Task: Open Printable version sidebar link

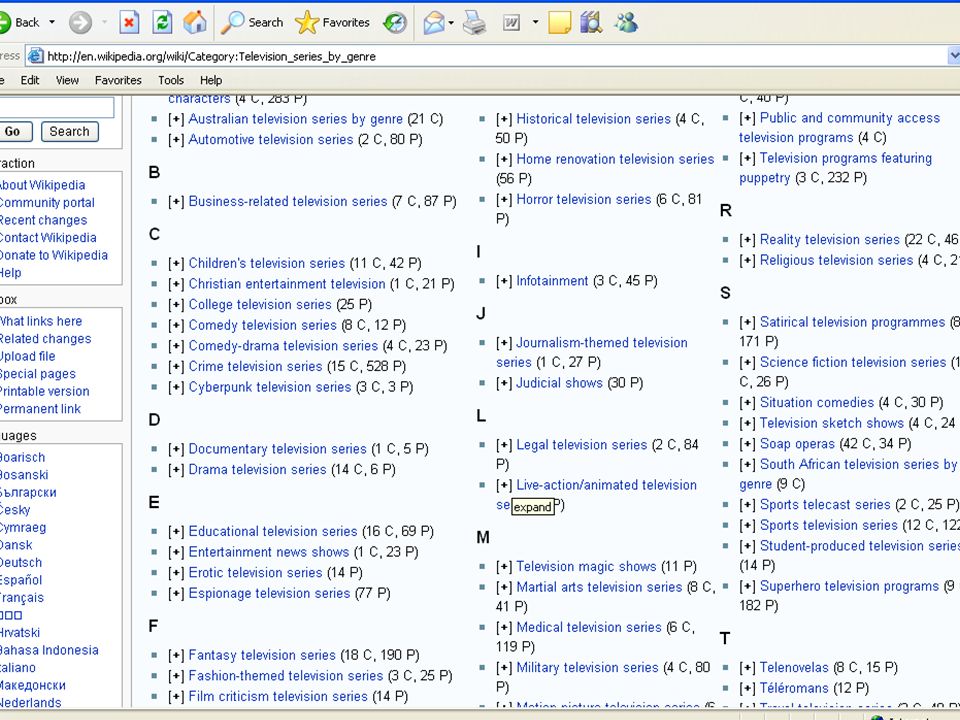Action: pos(44,391)
